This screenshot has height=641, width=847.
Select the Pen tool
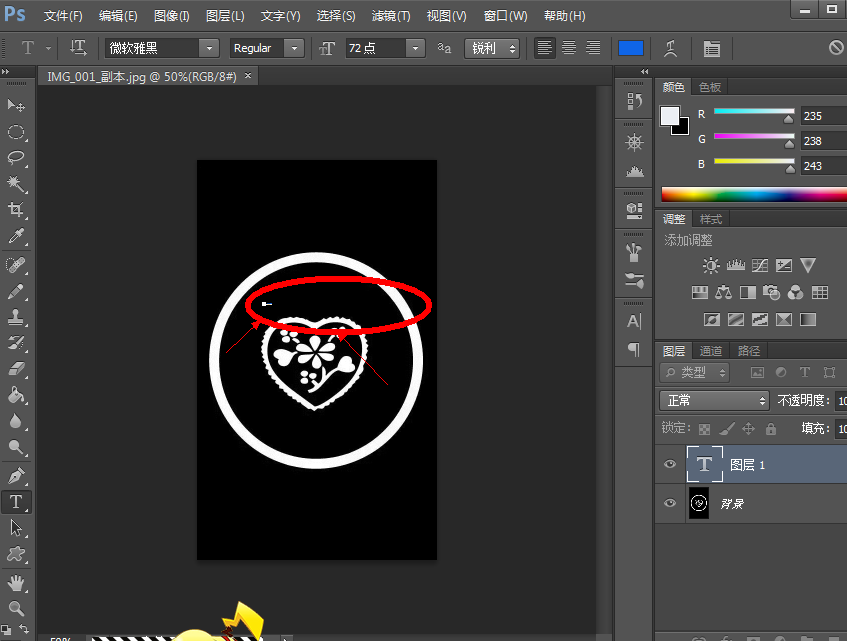(16, 476)
